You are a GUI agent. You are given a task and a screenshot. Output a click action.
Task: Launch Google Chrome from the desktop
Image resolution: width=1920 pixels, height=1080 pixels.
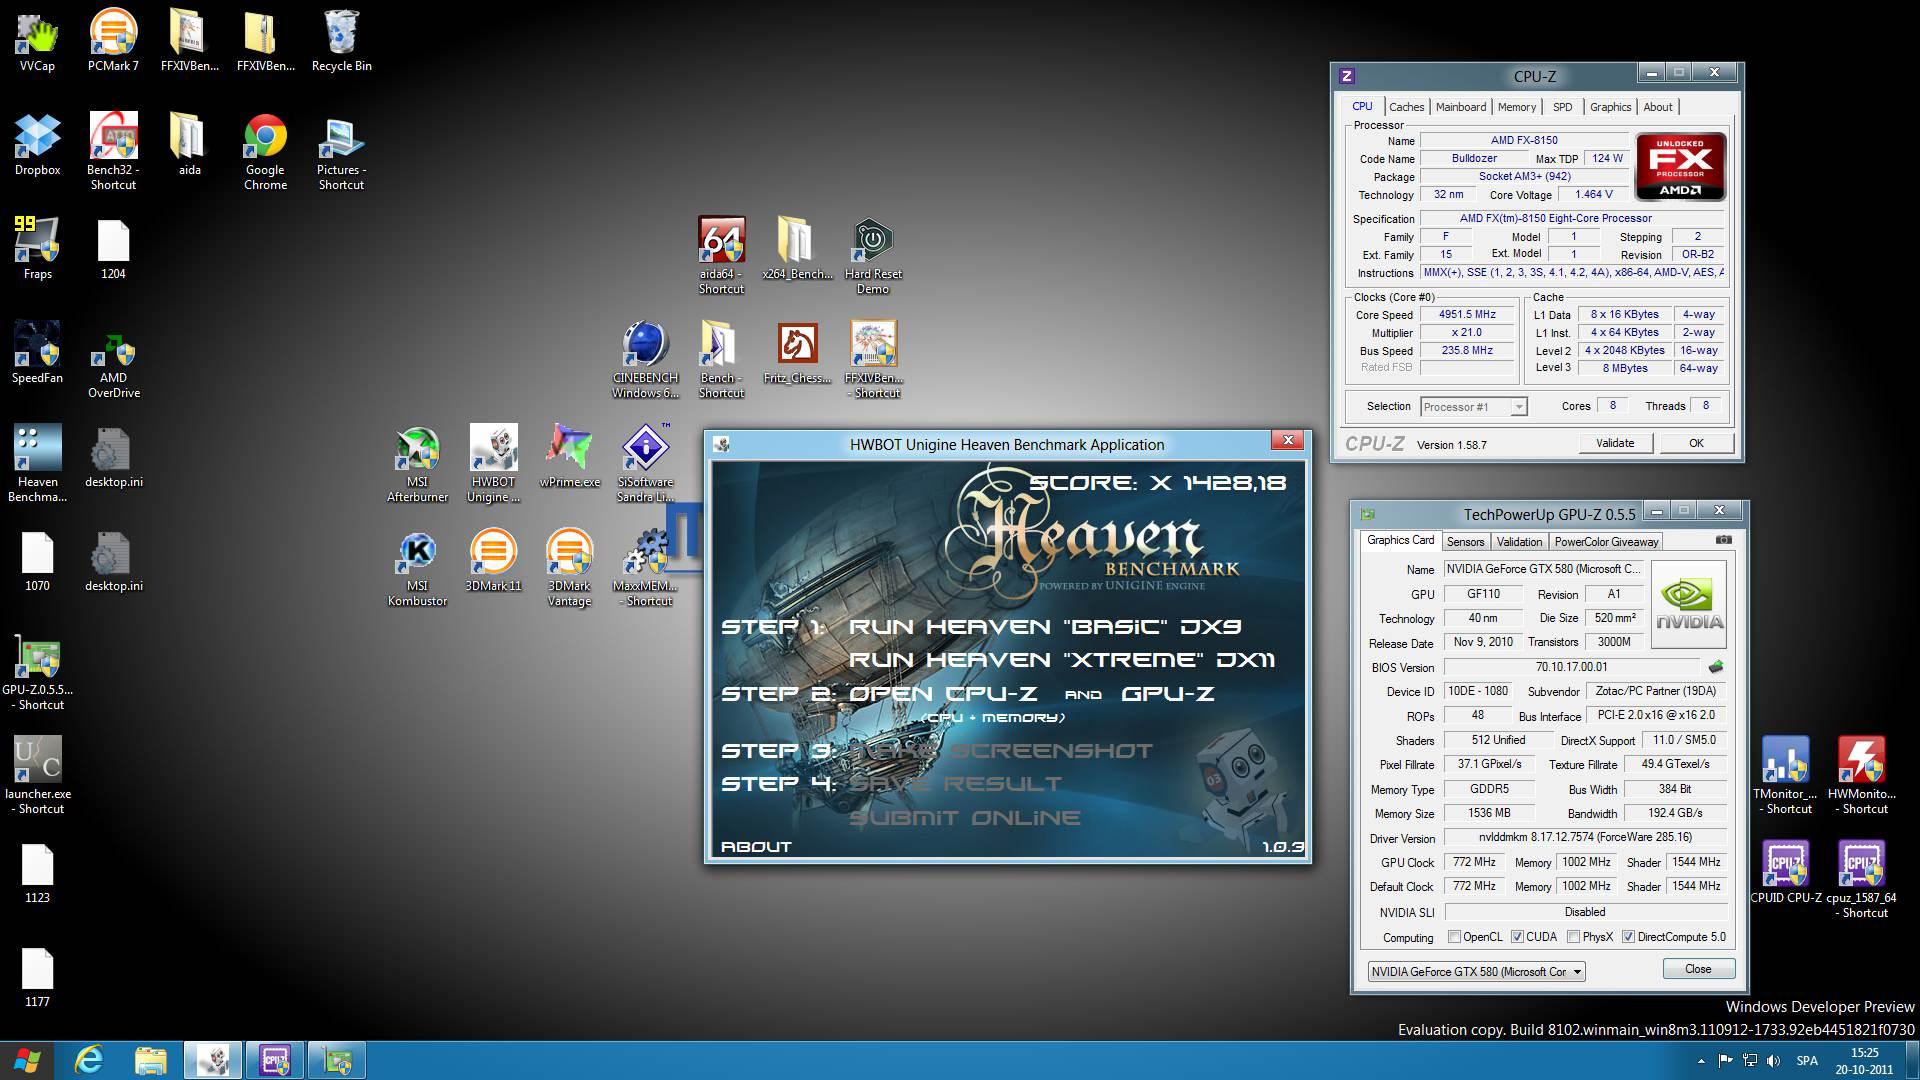pyautogui.click(x=265, y=152)
